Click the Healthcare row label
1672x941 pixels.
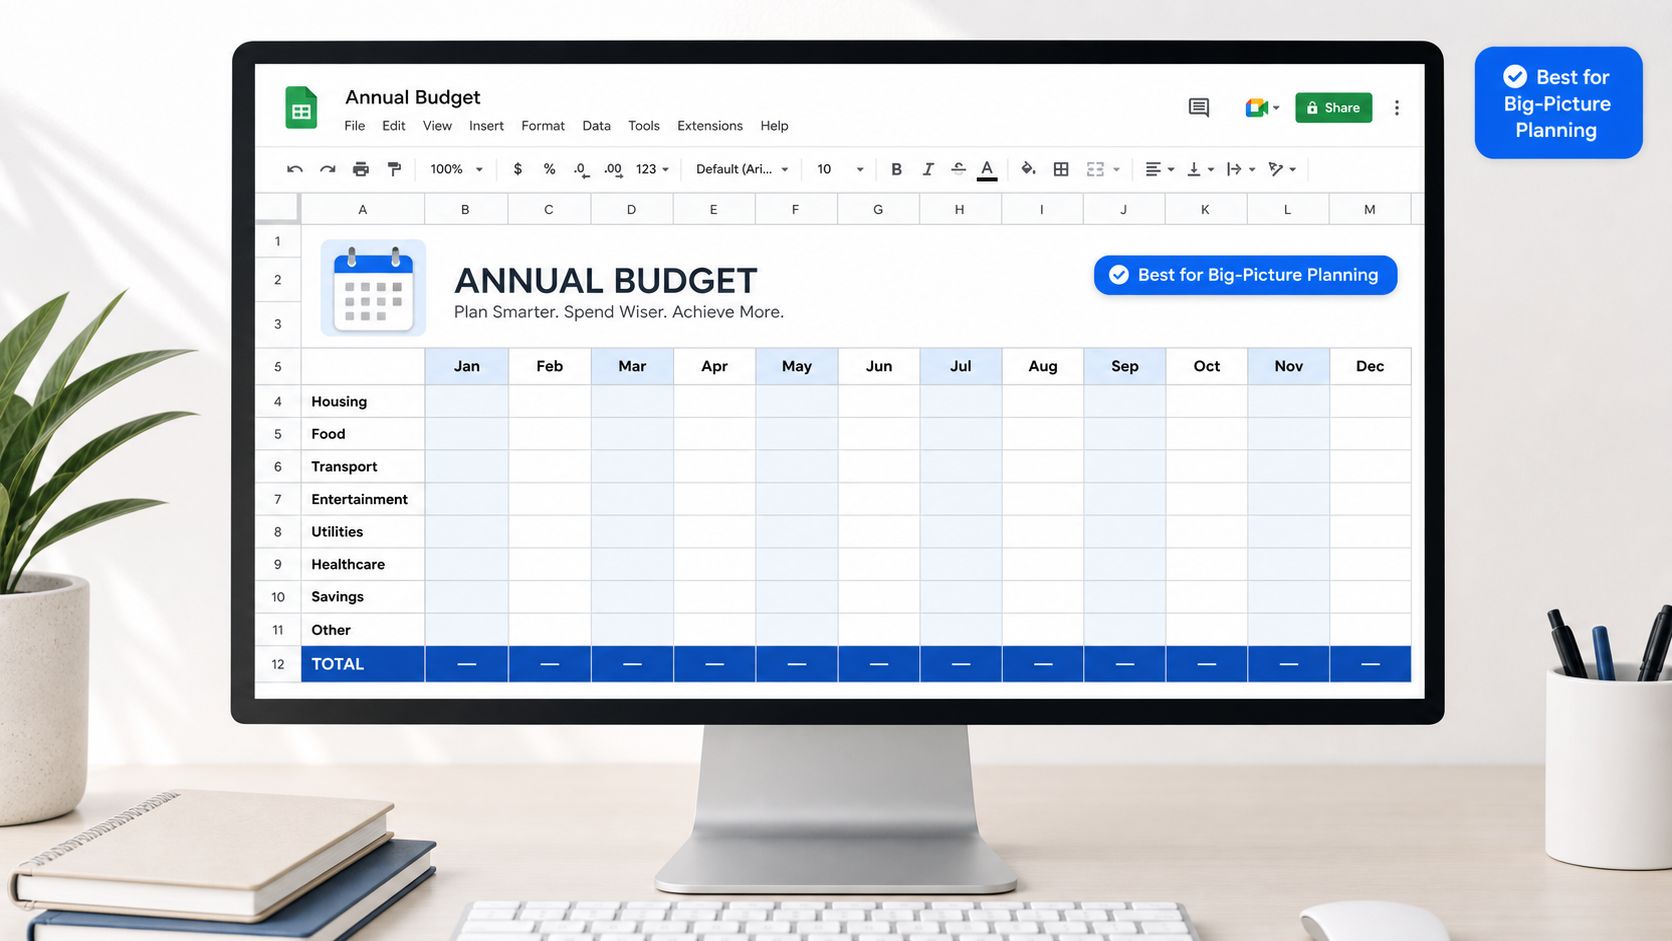click(348, 564)
